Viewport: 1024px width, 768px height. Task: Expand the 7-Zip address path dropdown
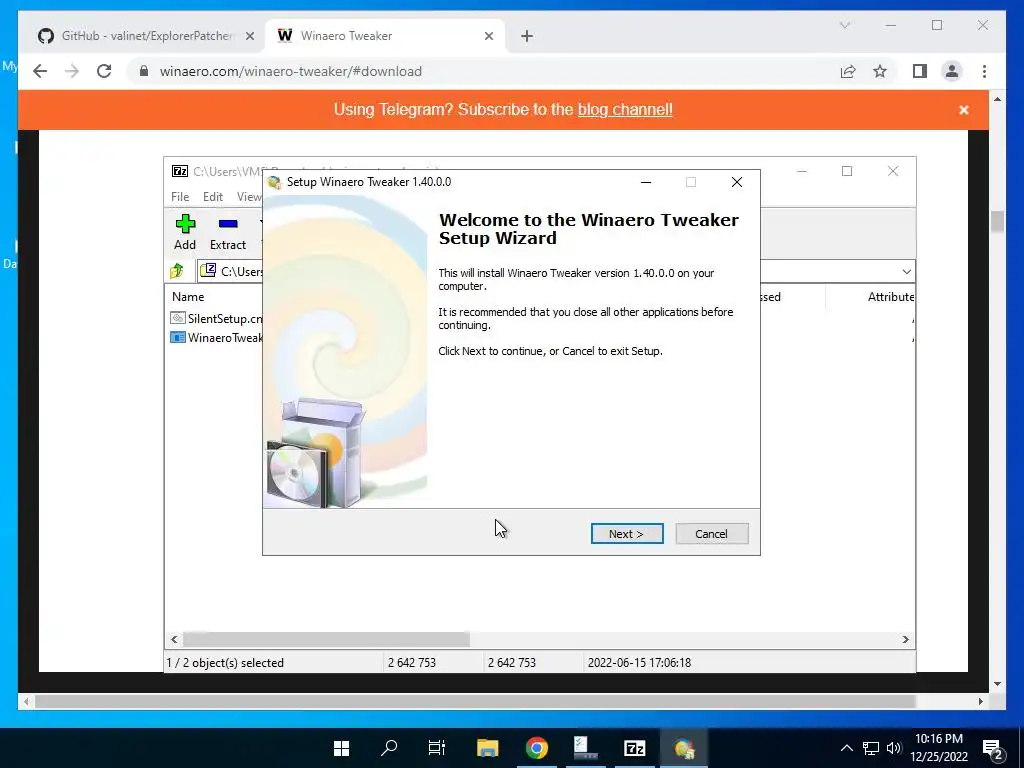click(x=906, y=272)
